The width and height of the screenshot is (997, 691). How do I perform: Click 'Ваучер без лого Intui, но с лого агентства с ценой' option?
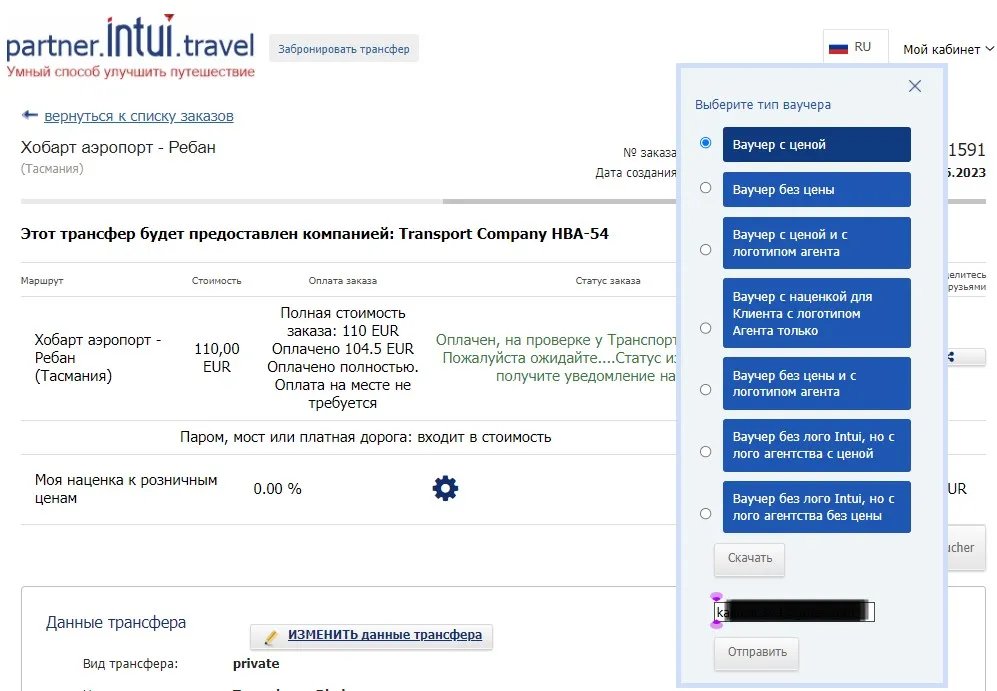[x=816, y=445]
